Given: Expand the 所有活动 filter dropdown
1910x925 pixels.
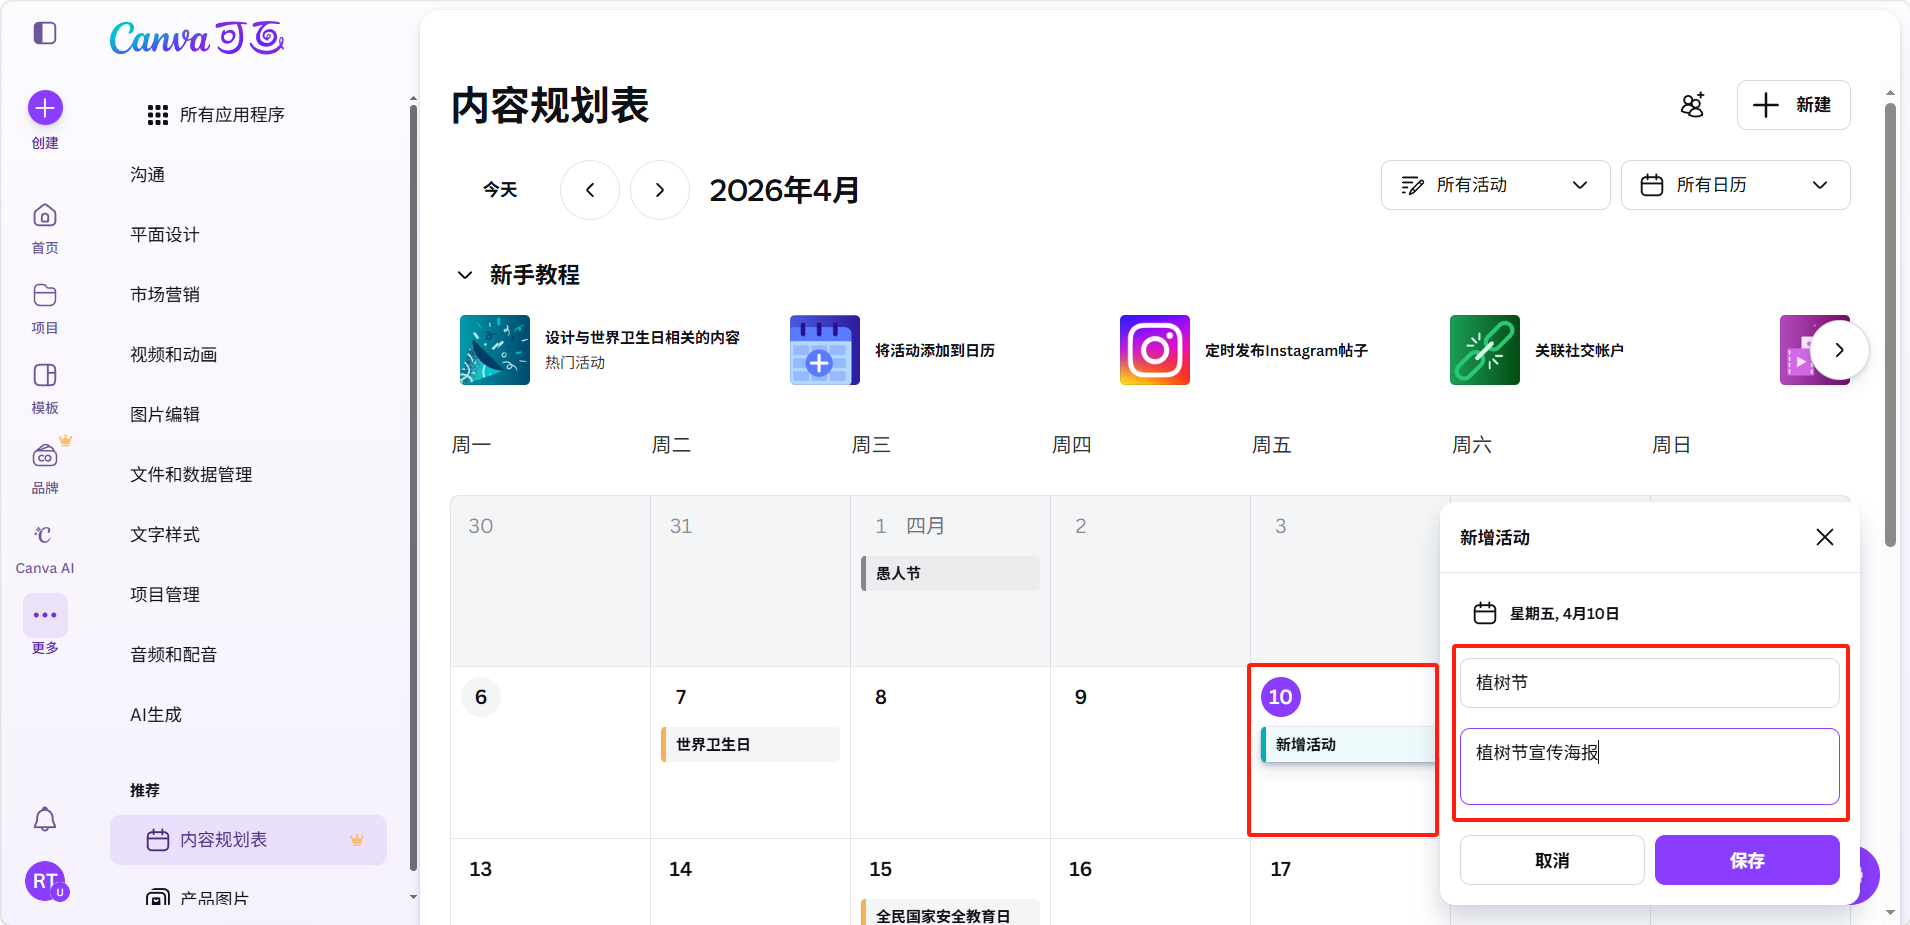Looking at the screenshot, I should tap(1495, 185).
